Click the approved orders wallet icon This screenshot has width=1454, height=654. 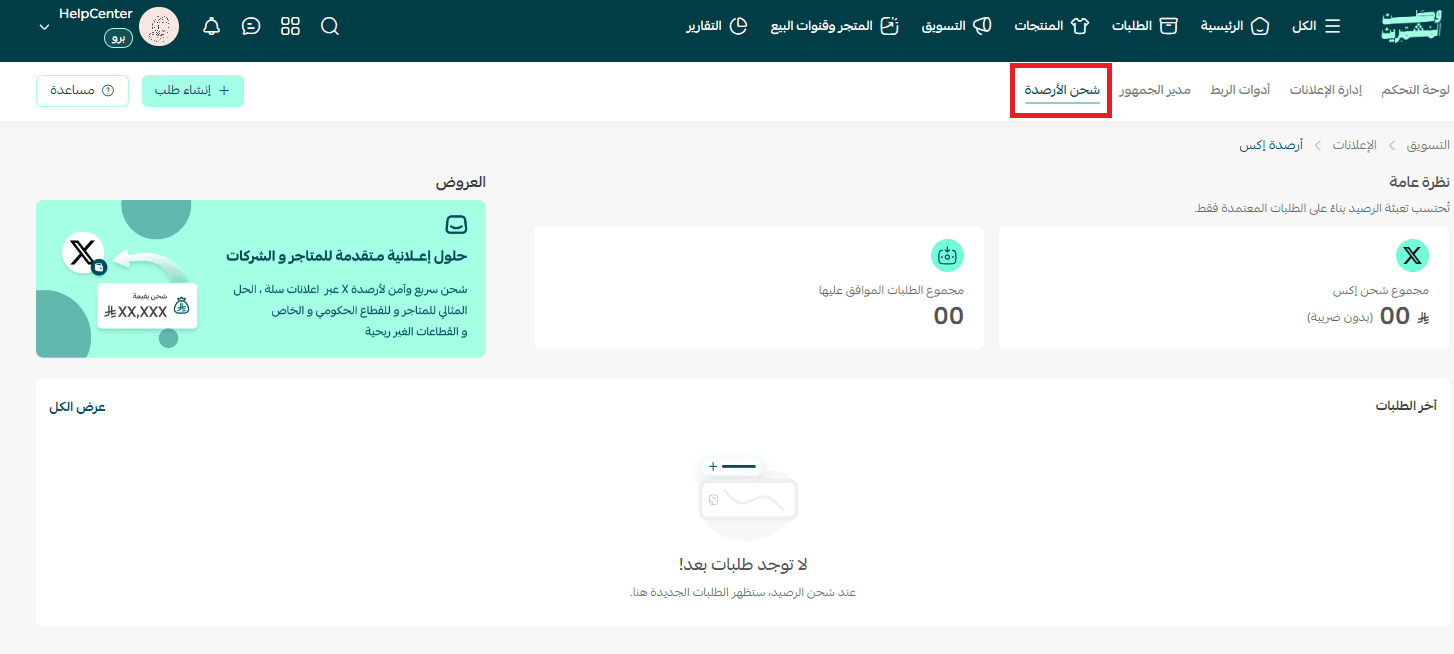pos(947,256)
